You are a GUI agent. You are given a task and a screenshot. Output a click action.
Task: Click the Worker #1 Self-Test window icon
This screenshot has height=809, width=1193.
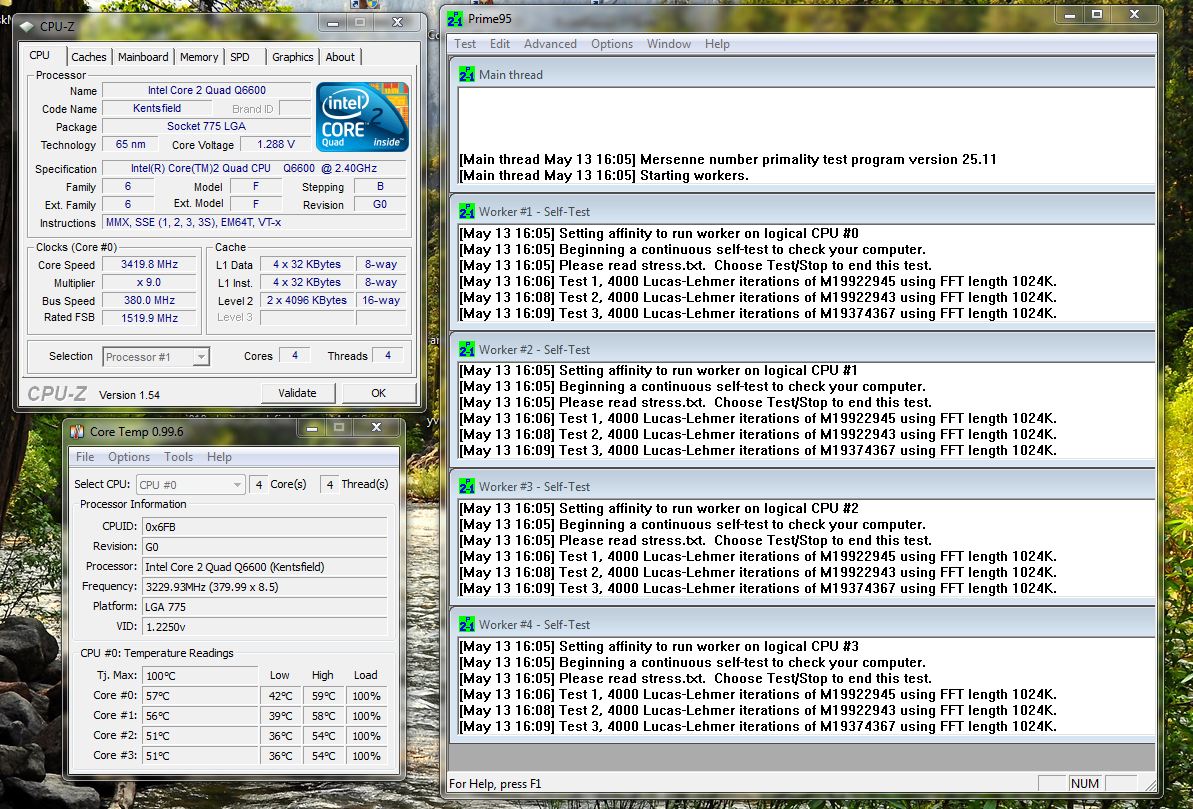[466, 211]
